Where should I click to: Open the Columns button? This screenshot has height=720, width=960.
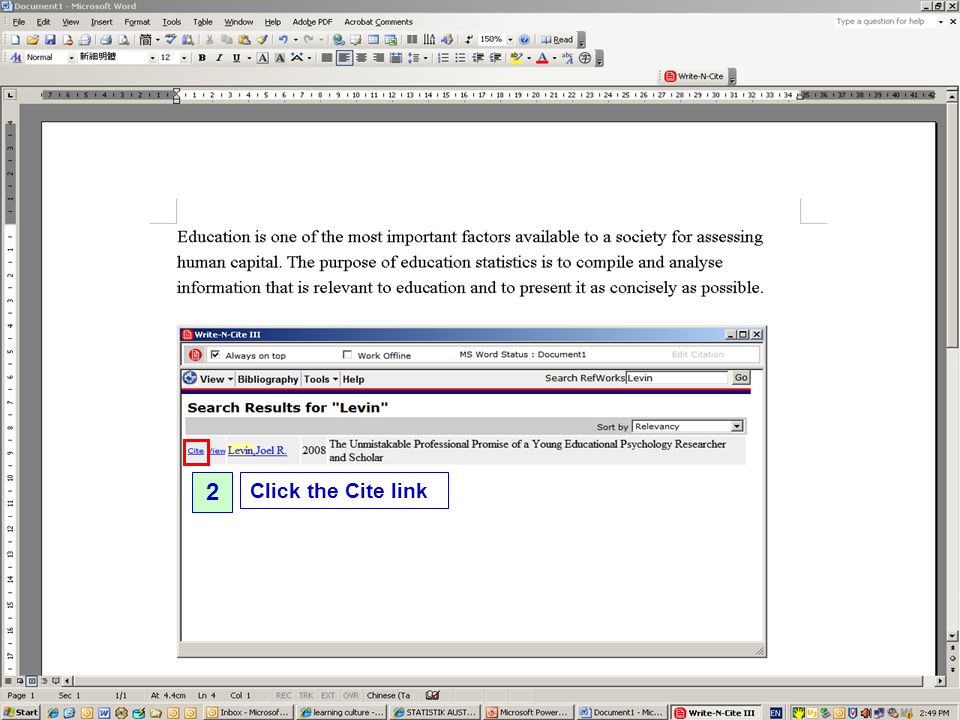412,40
